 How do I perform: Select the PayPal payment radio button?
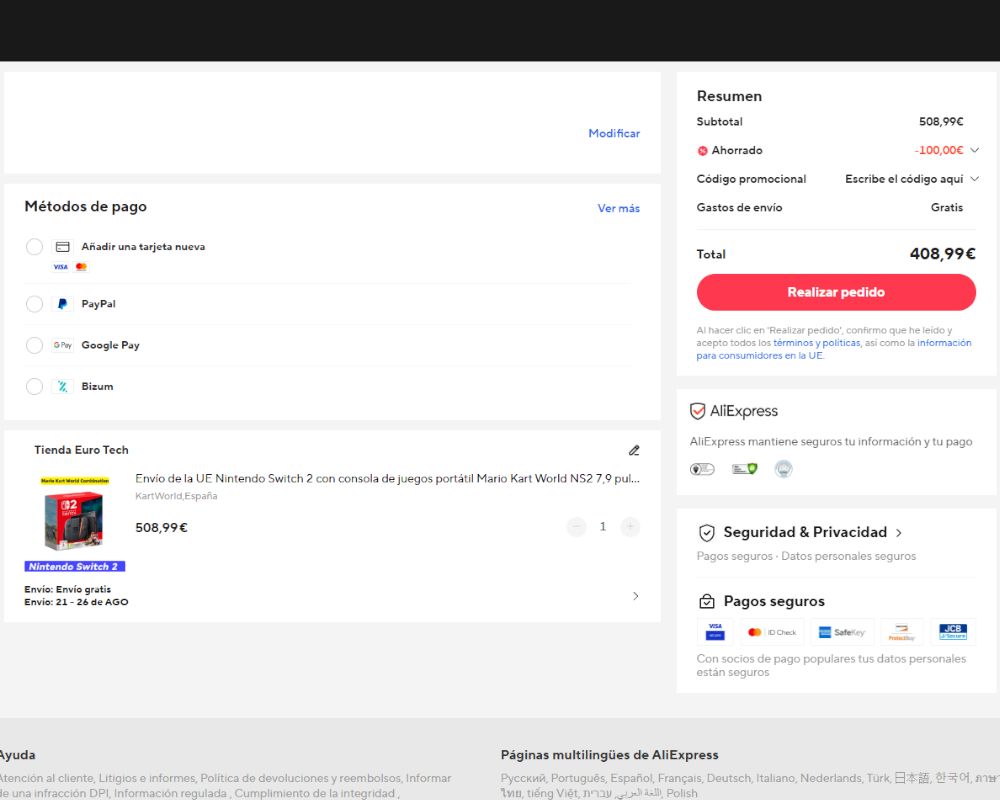coord(34,304)
